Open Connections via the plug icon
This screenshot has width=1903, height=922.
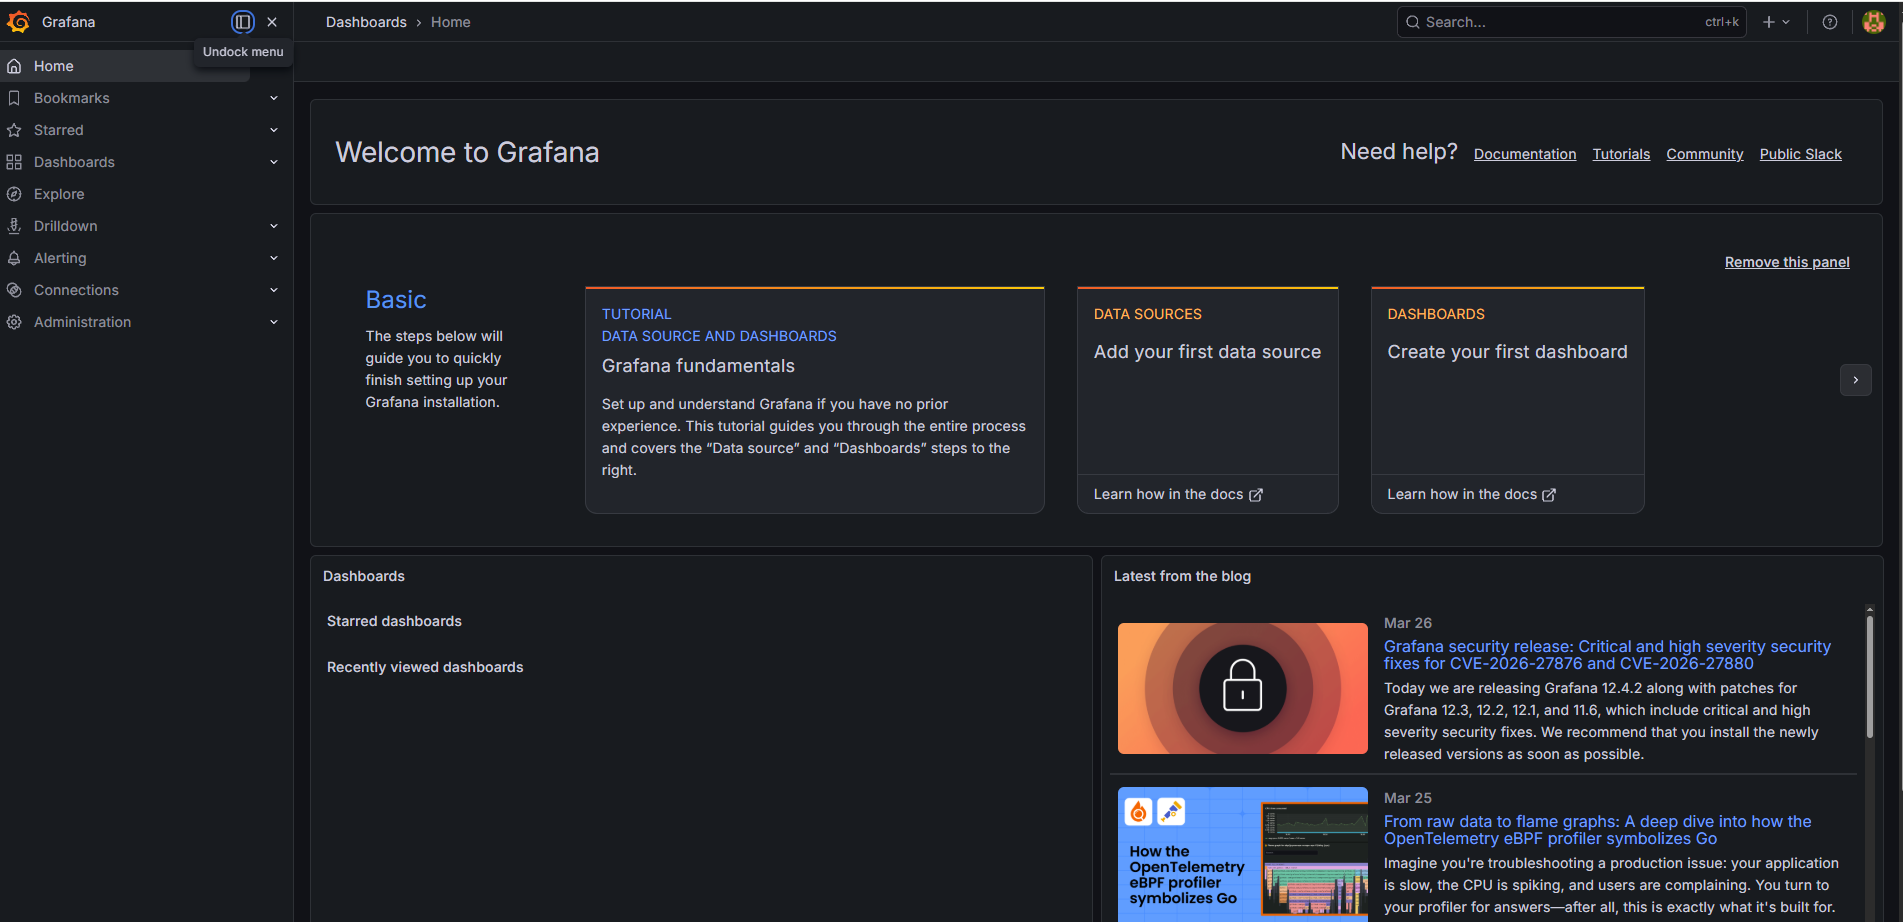tap(14, 289)
